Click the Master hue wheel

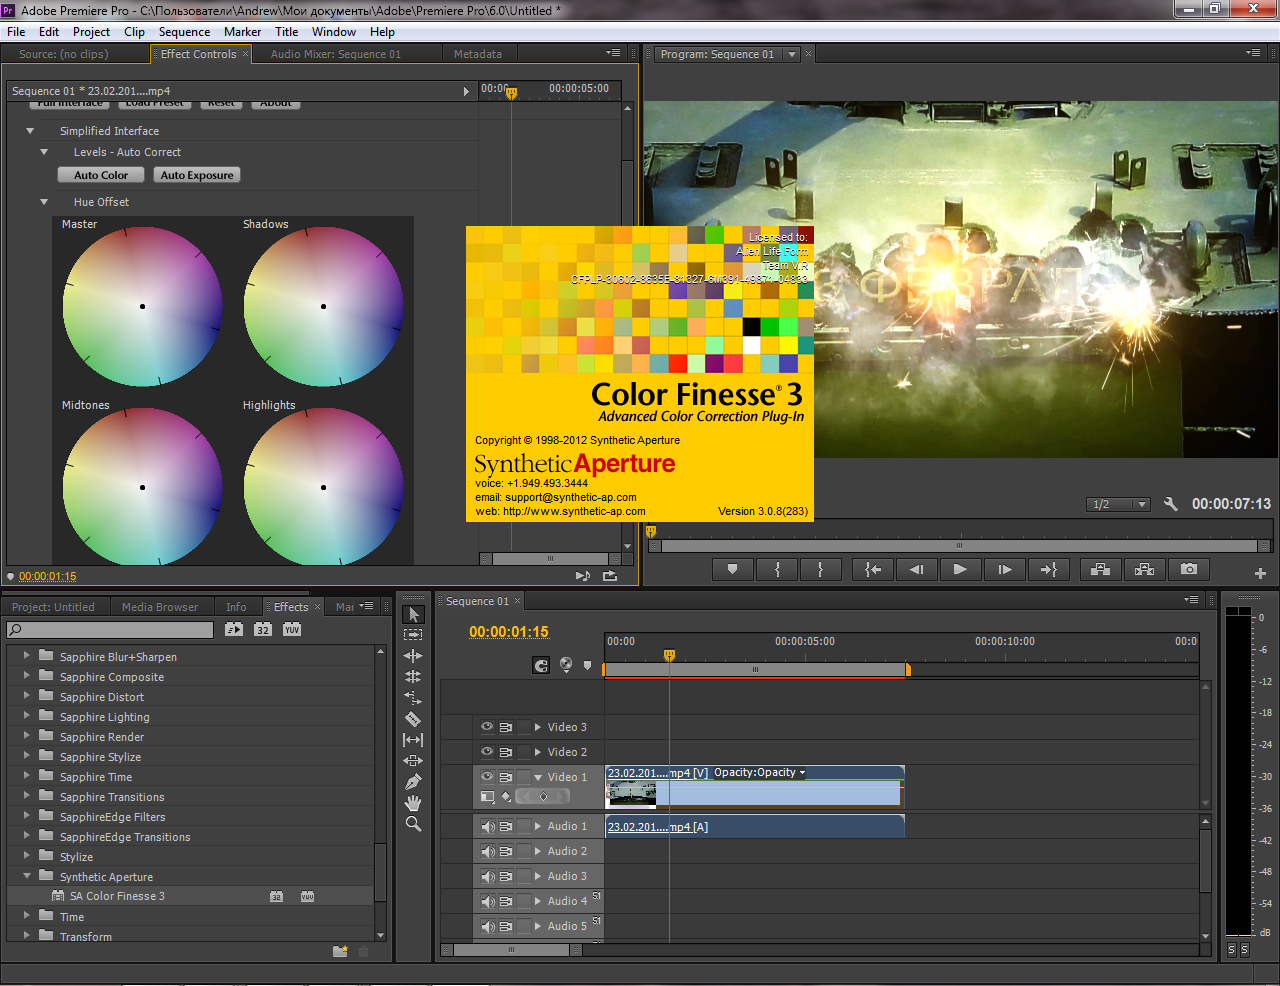tap(143, 307)
